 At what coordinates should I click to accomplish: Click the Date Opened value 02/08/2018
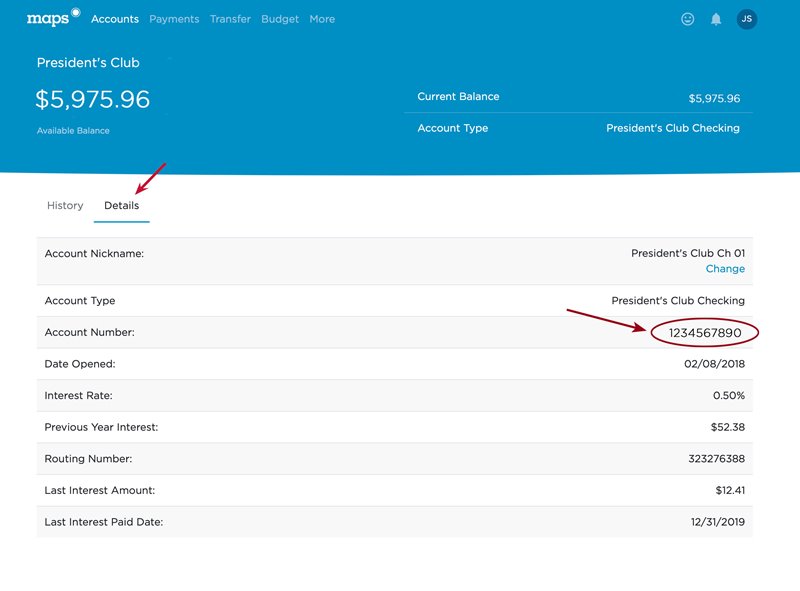714,364
